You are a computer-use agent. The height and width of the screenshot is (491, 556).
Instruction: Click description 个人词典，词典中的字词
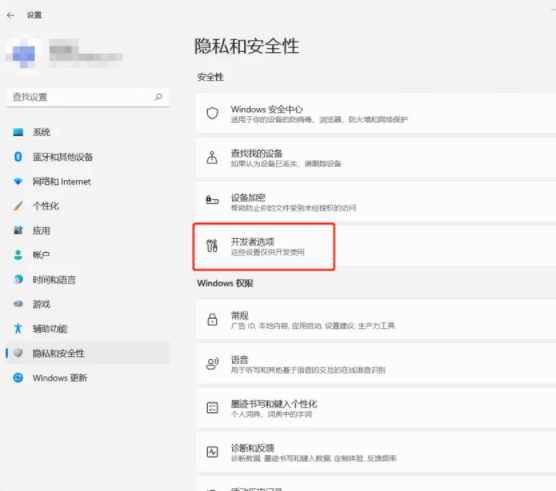point(271,414)
